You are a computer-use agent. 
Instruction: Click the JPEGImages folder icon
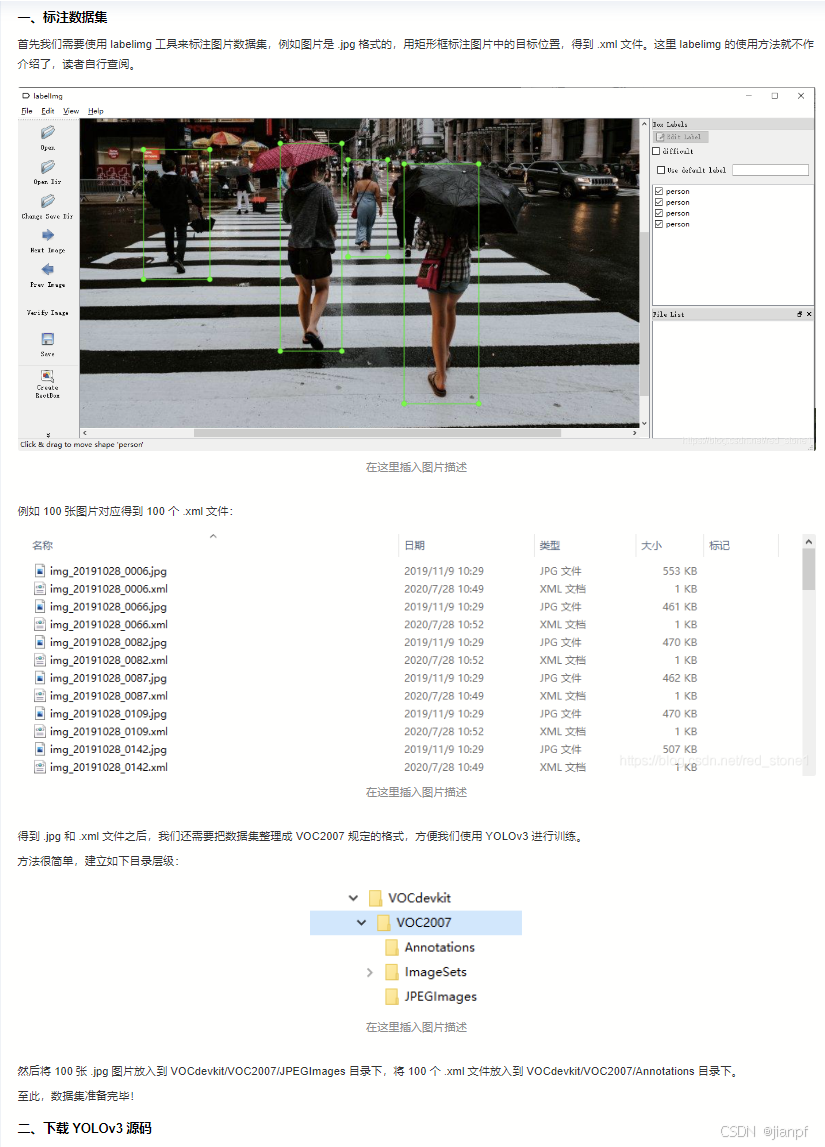pyautogui.click(x=392, y=996)
